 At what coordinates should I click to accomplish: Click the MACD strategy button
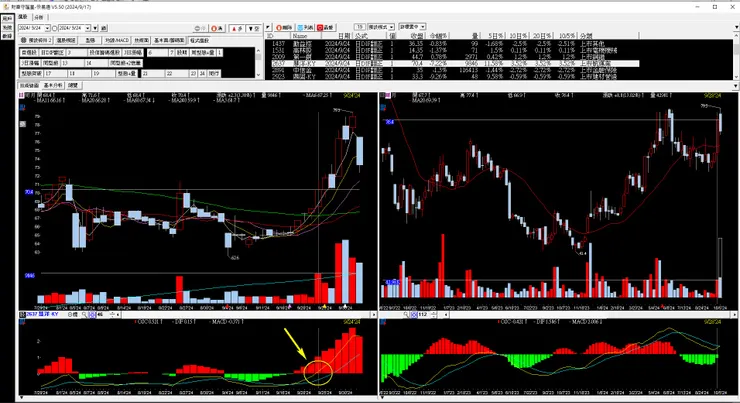[x=117, y=40]
